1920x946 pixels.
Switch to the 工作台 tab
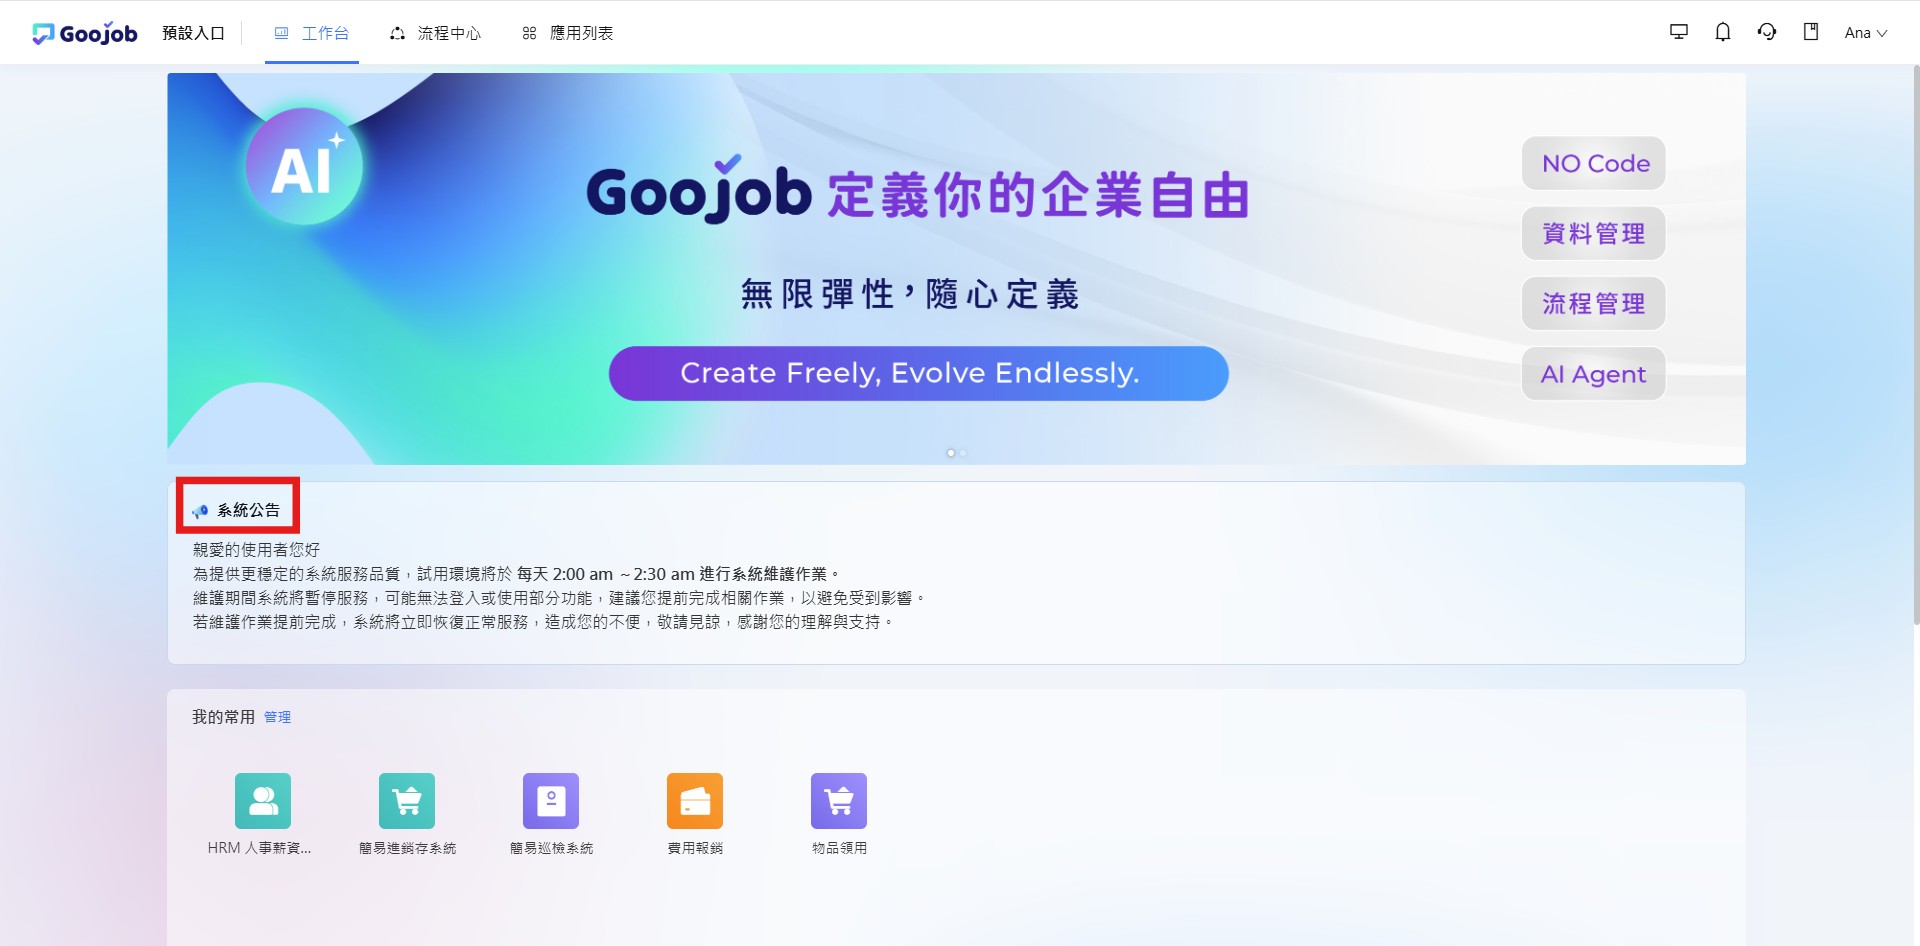312,33
